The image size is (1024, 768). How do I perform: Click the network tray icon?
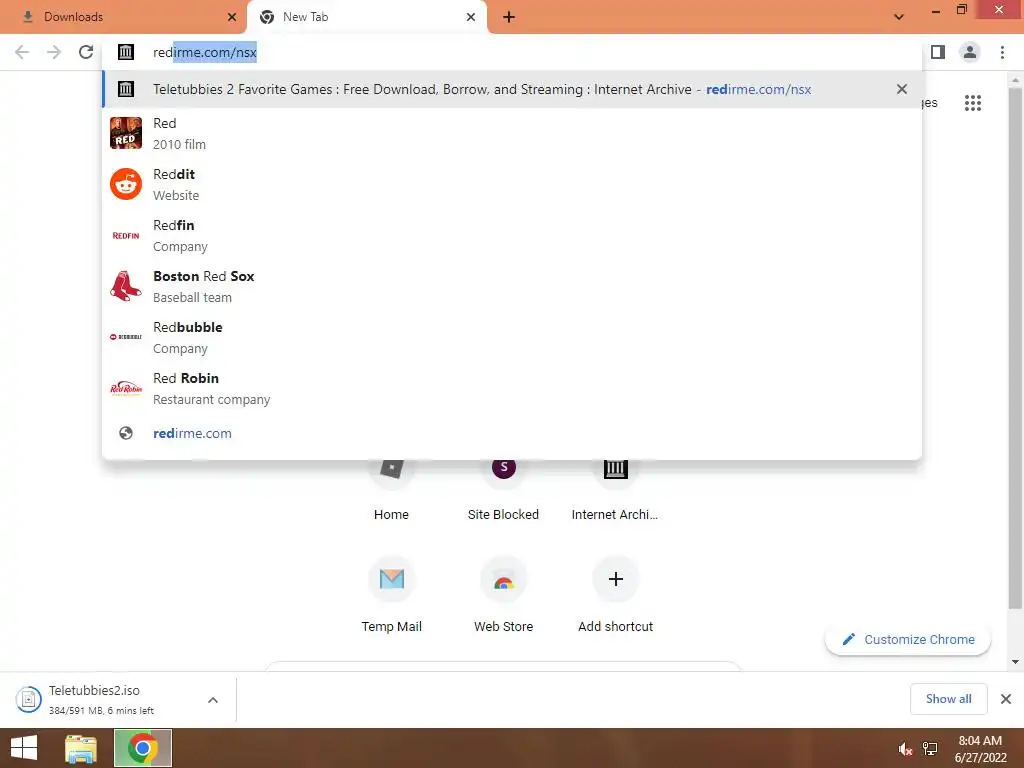coord(930,749)
